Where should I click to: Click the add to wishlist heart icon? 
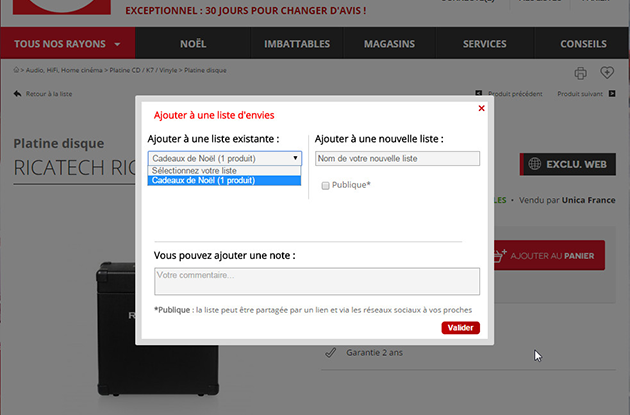click(x=607, y=73)
